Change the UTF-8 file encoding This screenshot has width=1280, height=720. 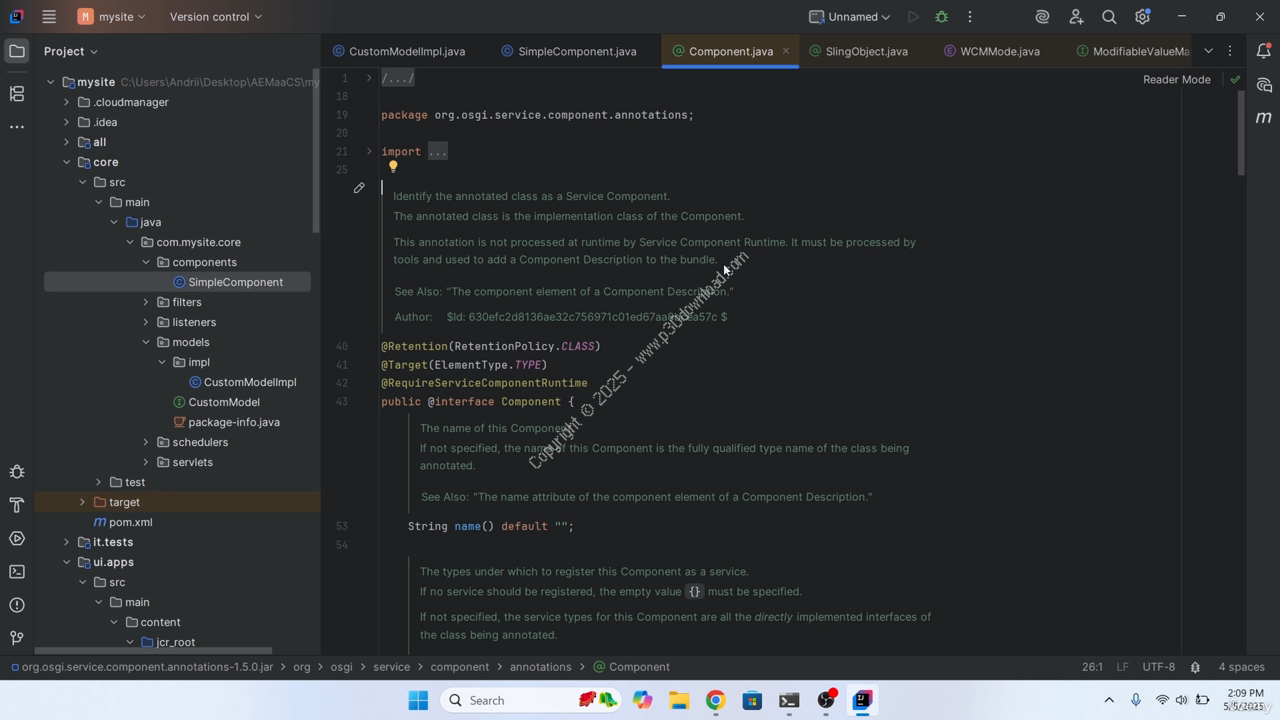pos(1159,667)
